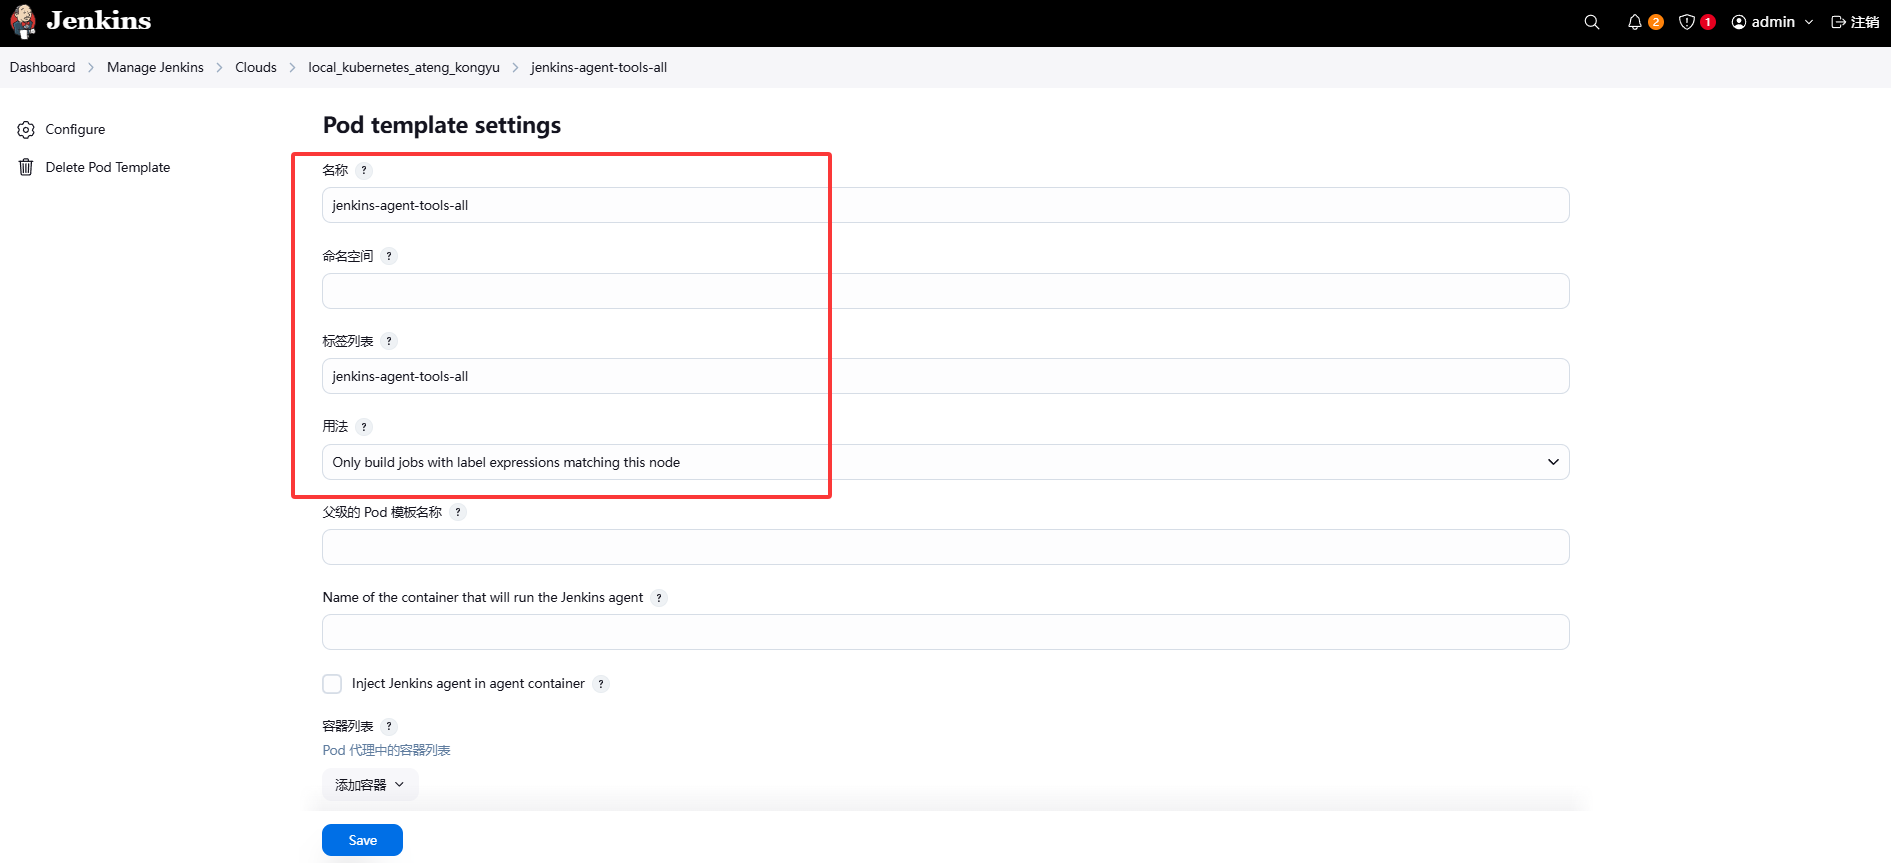The image size is (1891, 863).
Task: Open Configure in the sidebar
Action: (75, 129)
